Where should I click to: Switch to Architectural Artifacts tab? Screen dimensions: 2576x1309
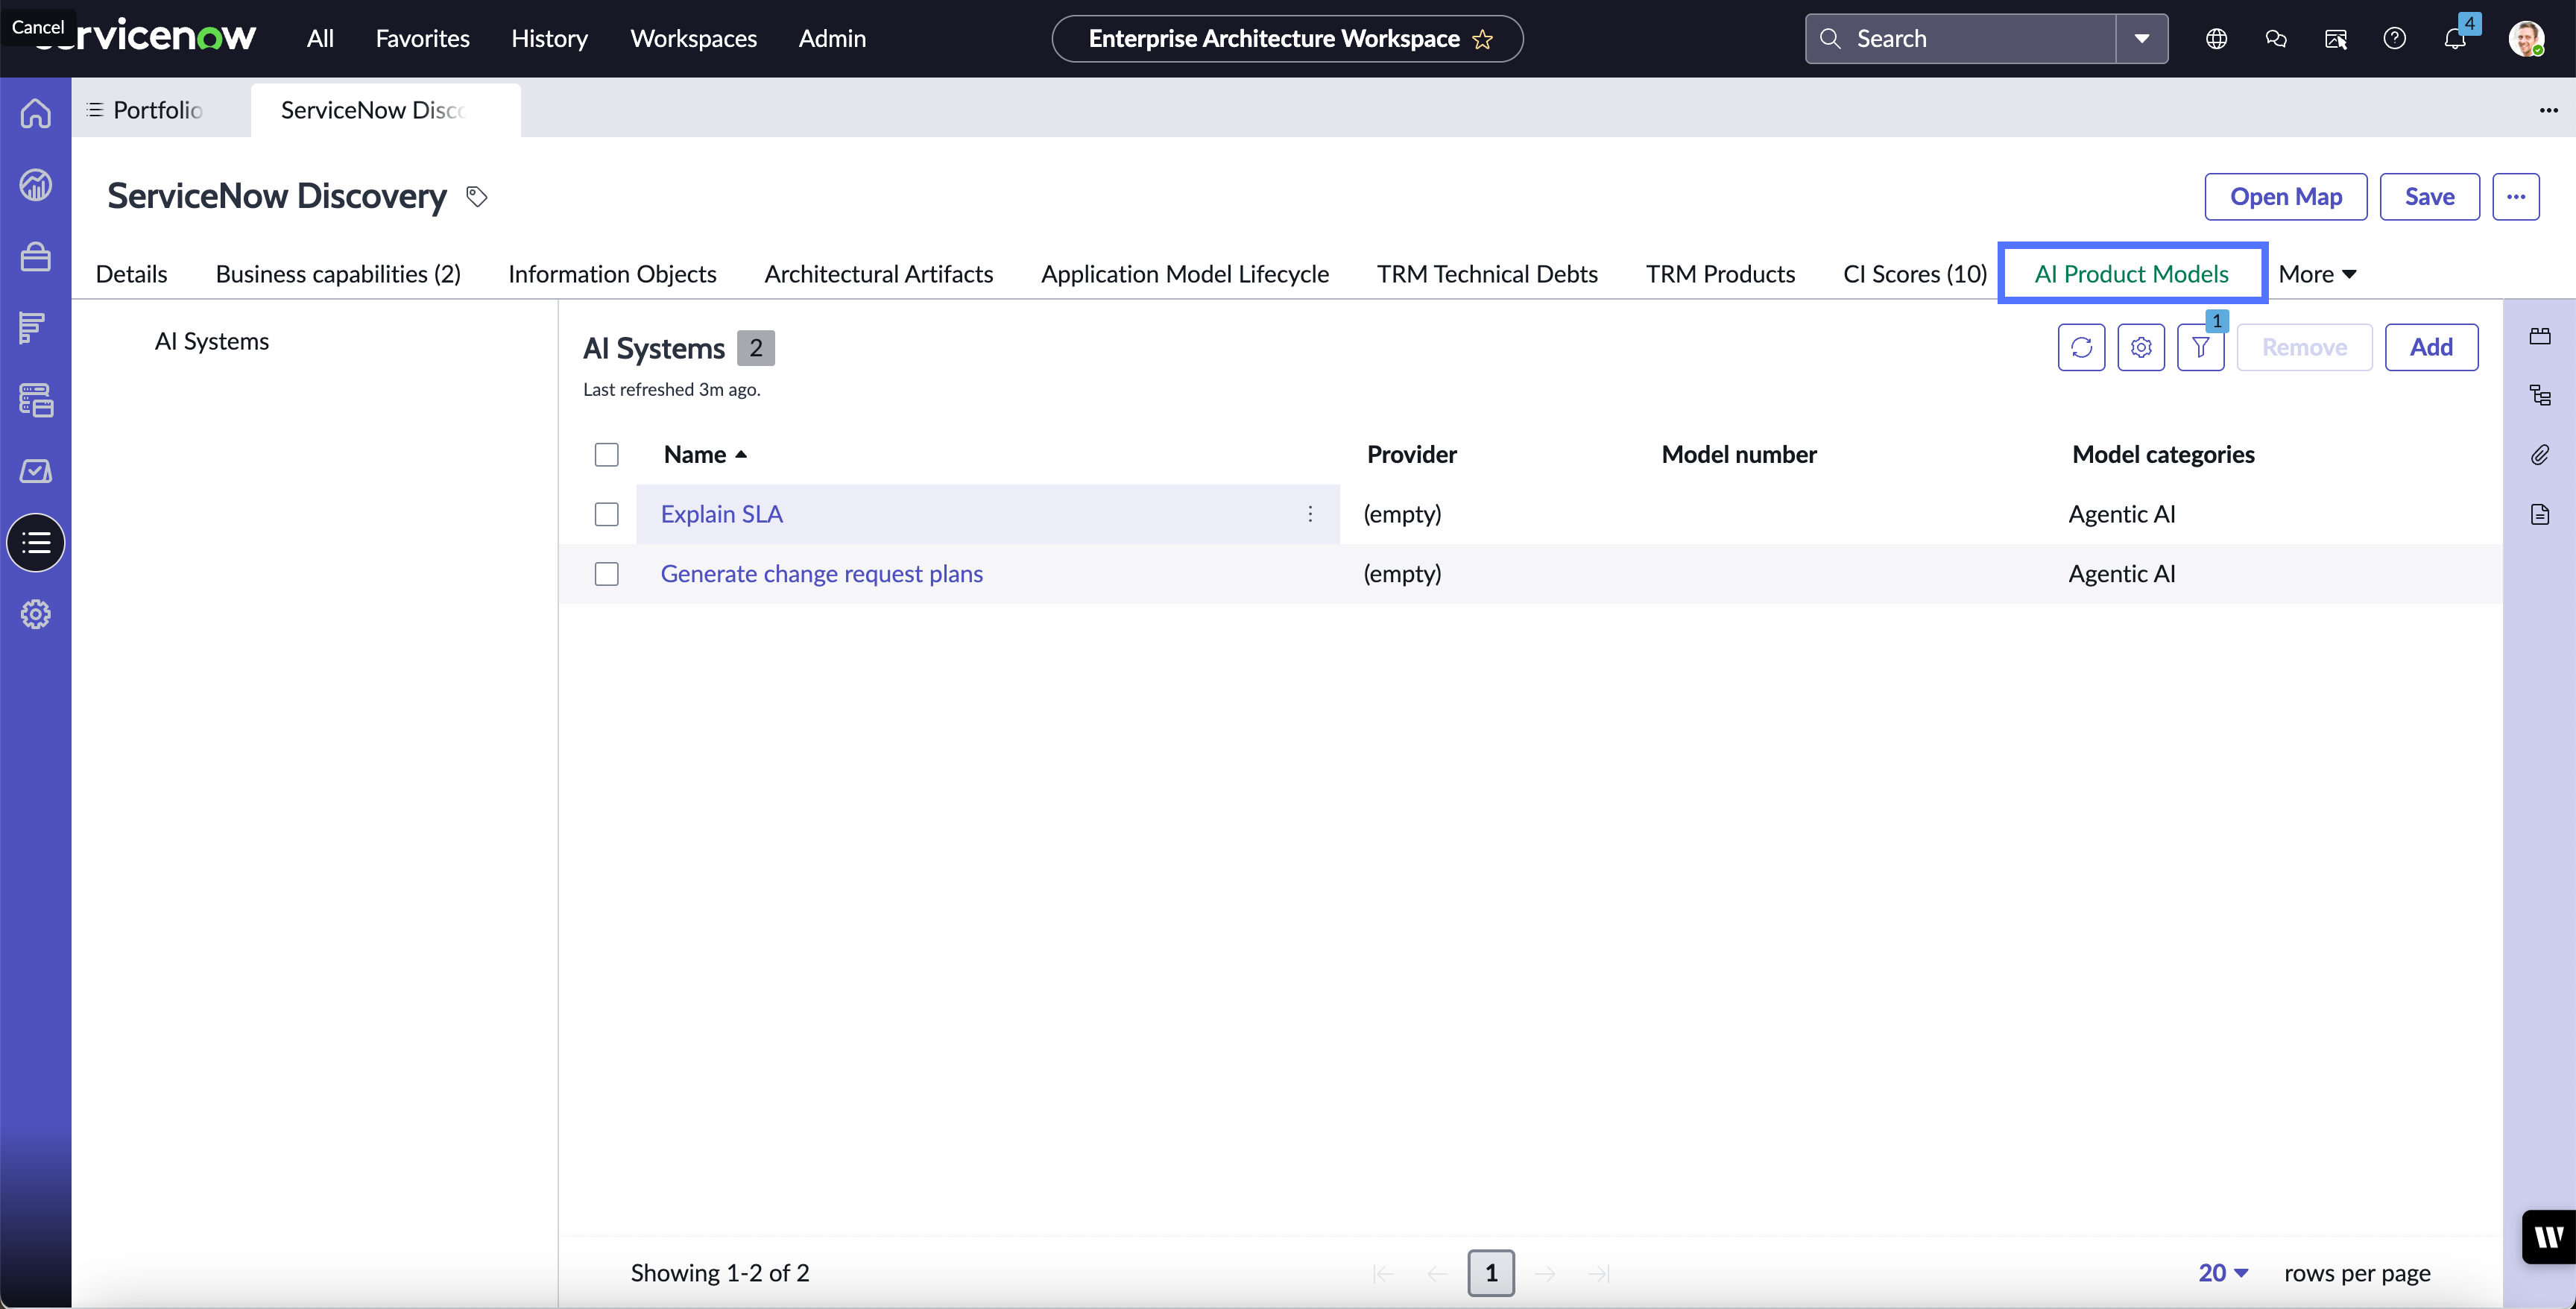(x=878, y=274)
